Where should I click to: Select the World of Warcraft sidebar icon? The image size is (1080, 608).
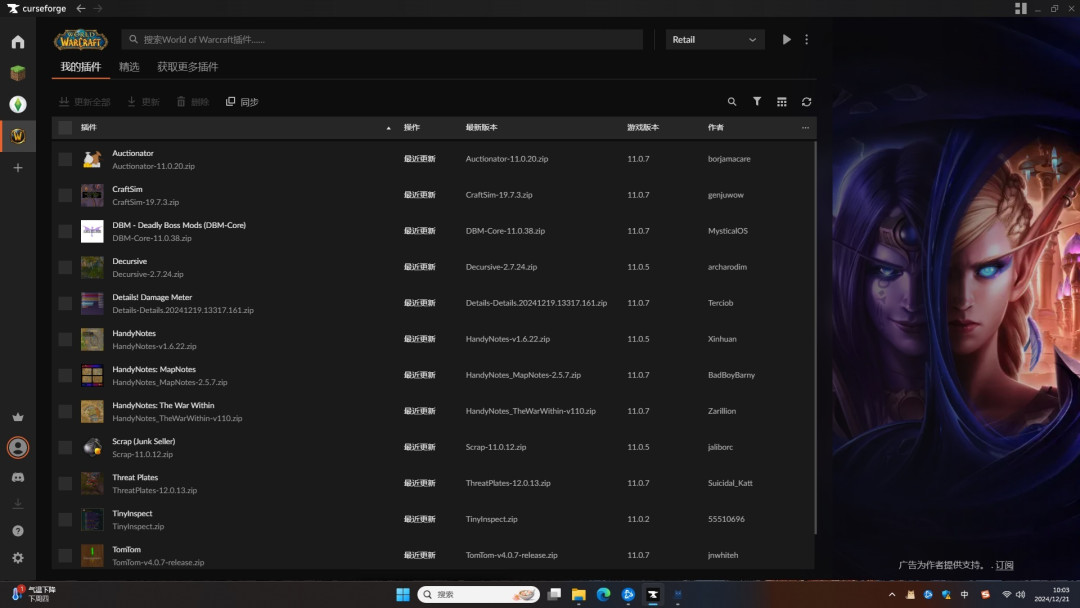(x=18, y=136)
